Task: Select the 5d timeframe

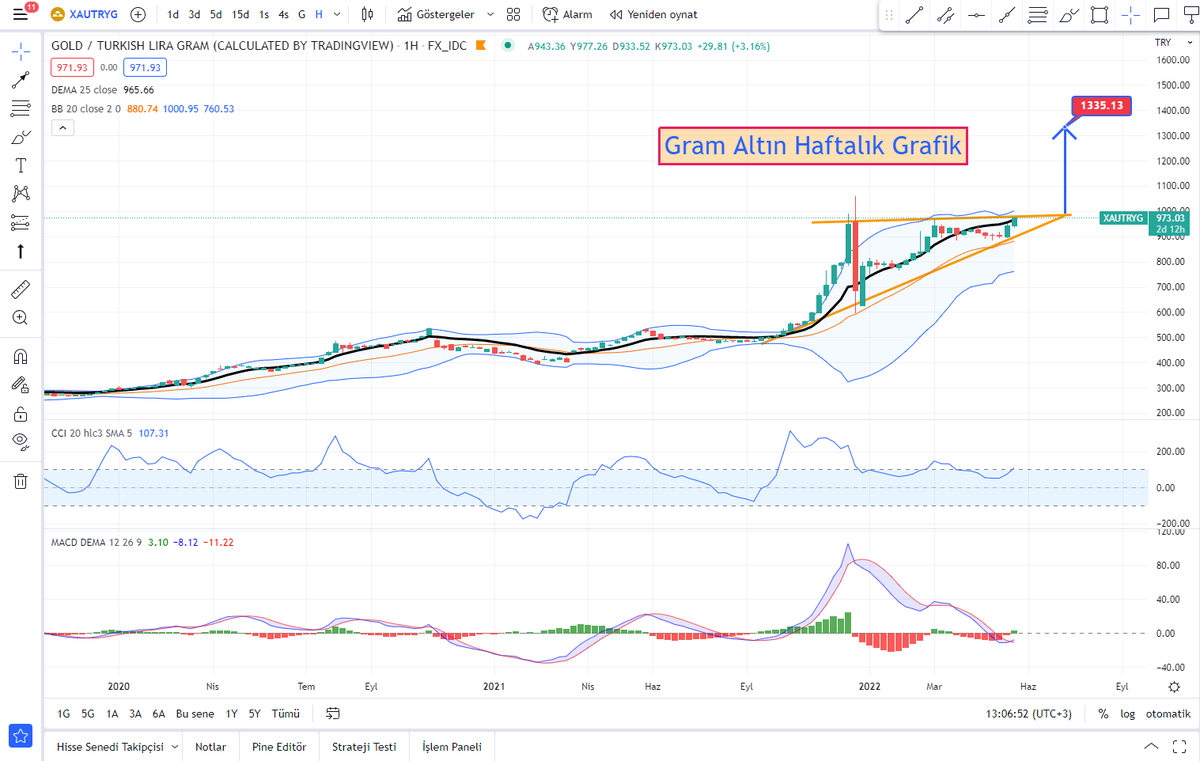Action: (x=216, y=15)
